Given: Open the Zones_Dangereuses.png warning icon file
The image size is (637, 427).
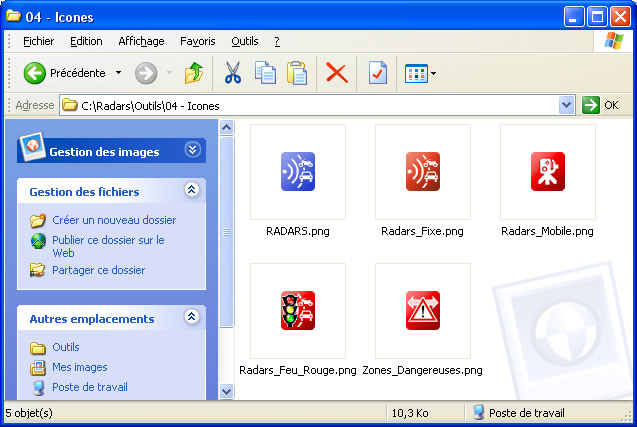Looking at the screenshot, I should (x=422, y=311).
